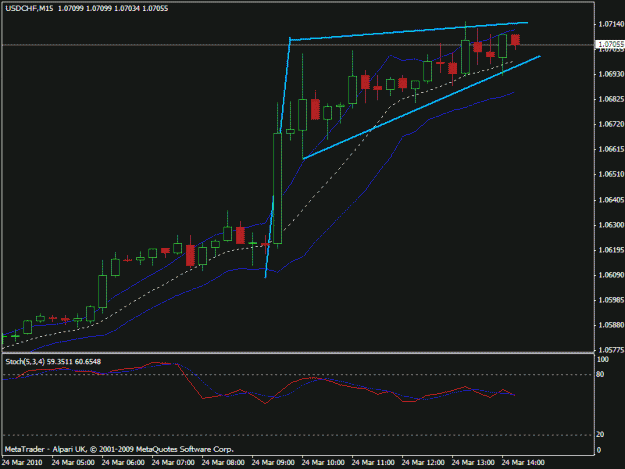Viewport: 625px width, 469px height.
Task: Click the 1.06300 price axis label
Action: tap(611, 225)
